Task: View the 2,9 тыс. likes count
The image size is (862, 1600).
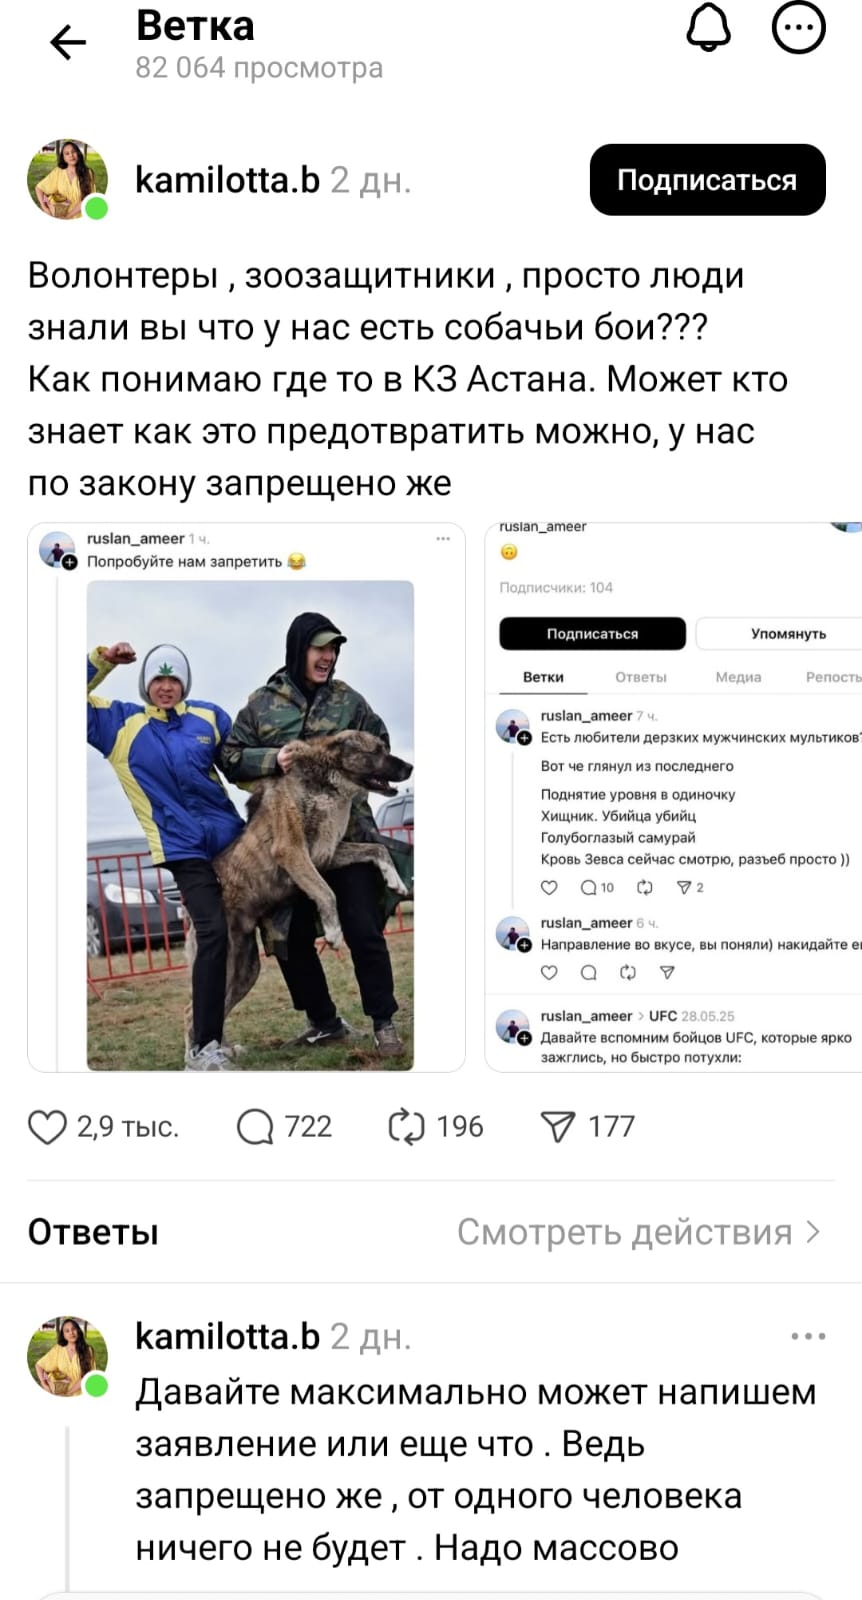Action: point(128,1127)
